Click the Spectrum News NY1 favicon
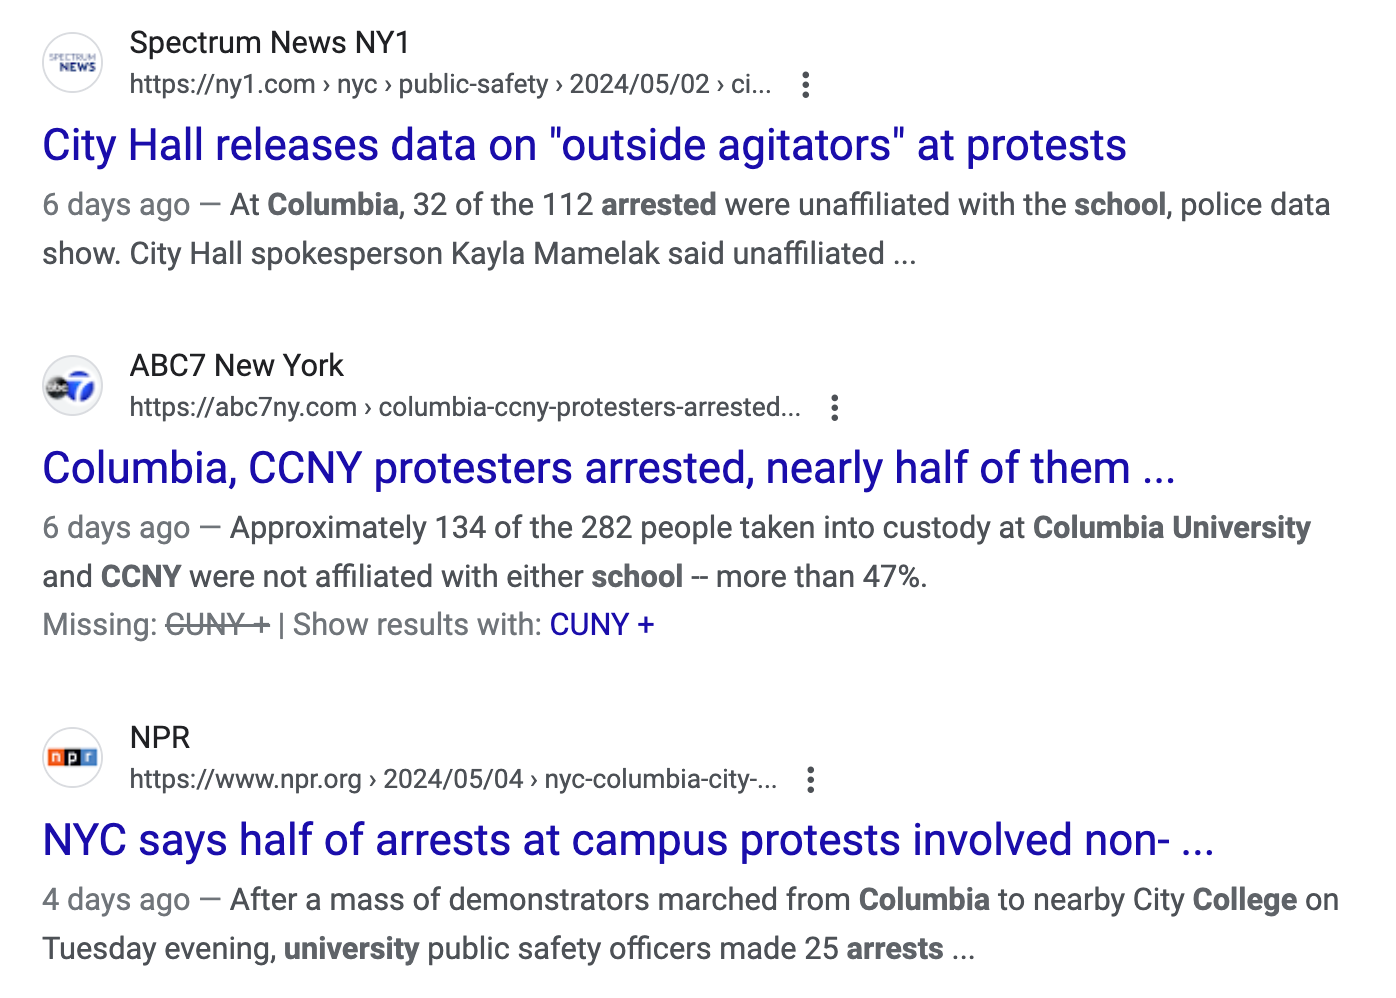The width and height of the screenshot is (1396, 998). [73, 63]
